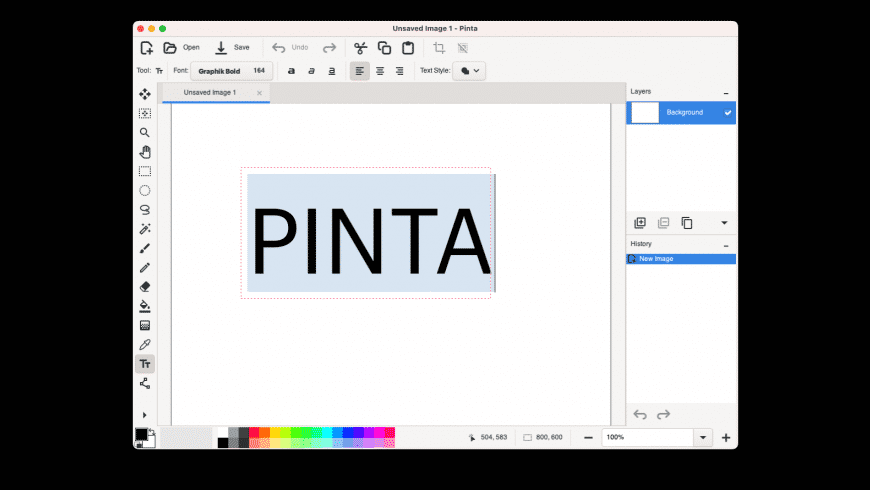Zoom out with the minus button
Image resolution: width=870 pixels, height=490 pixels.
588,438
